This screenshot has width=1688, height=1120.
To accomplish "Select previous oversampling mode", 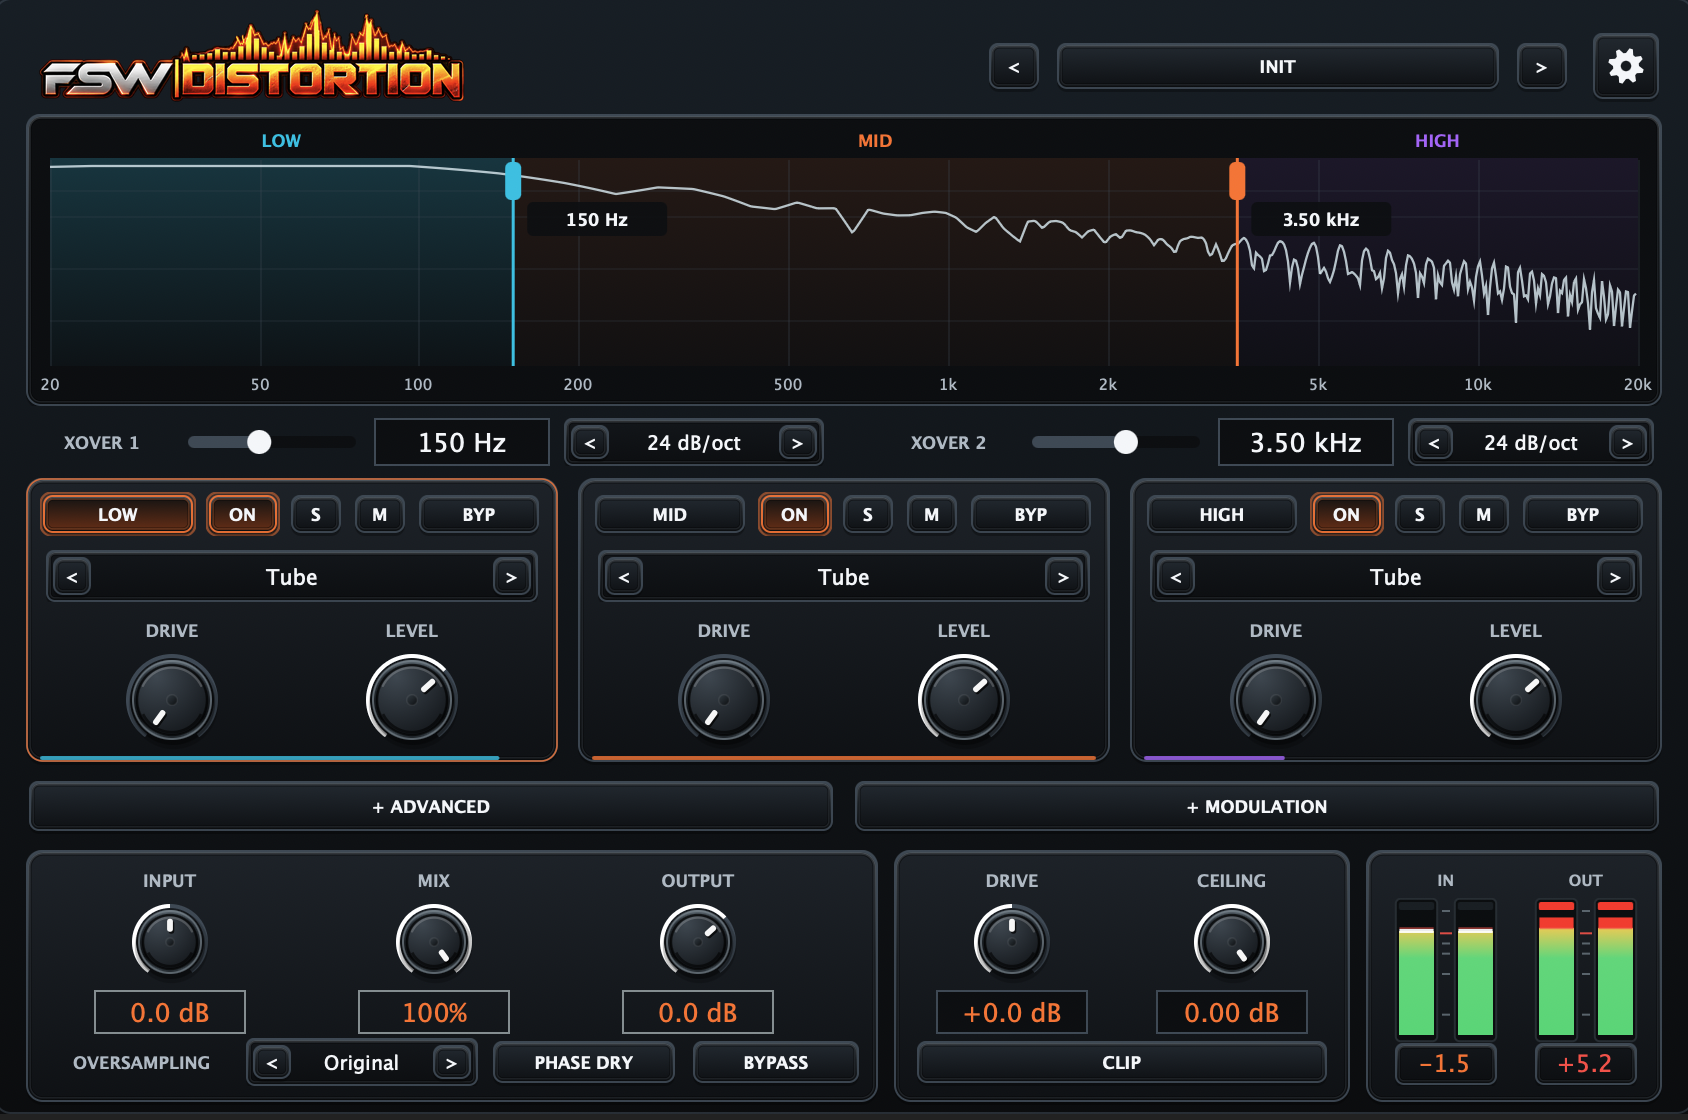I will click(x=272, y=1063).
